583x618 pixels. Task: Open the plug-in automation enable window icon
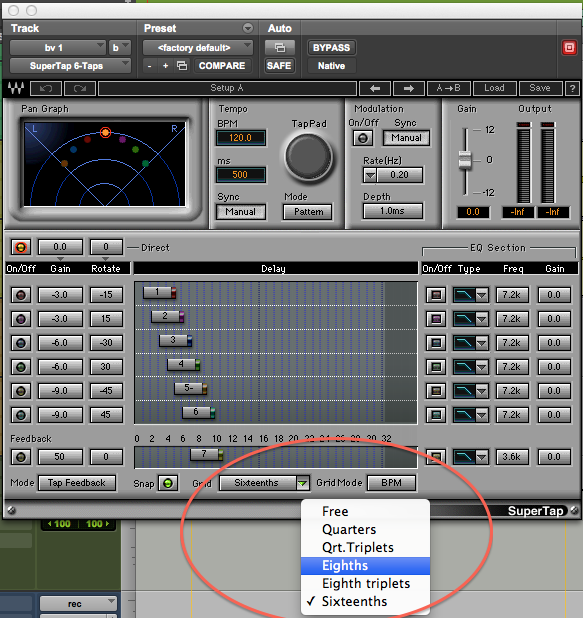pos(279,48)
